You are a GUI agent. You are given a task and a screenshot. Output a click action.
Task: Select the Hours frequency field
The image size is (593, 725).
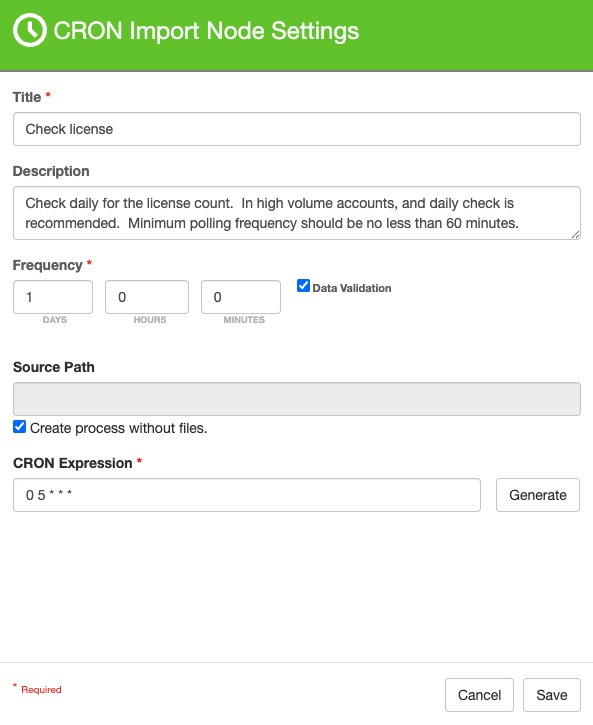coord(147,297)
